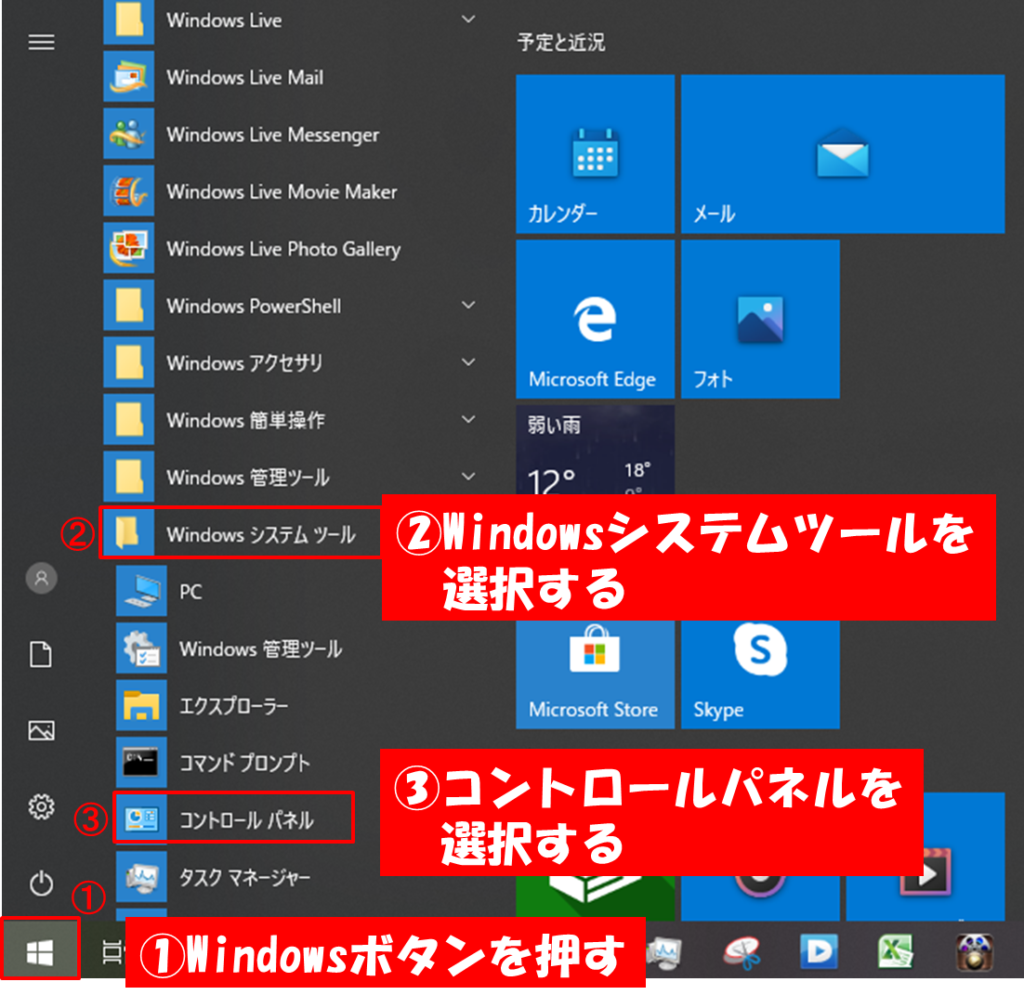Launch Windows Live Messenger
Screen dimensions: 1024x1008
[292, 134]
